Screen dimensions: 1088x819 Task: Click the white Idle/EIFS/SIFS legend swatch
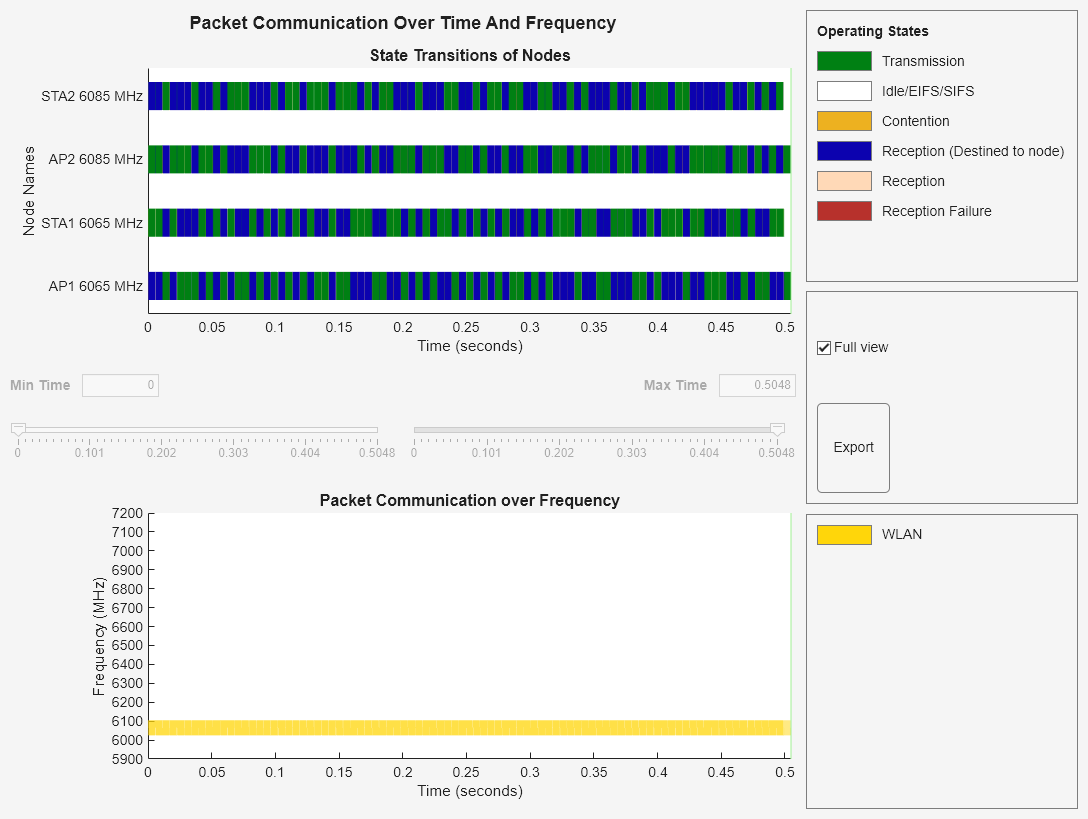[844, 91]
